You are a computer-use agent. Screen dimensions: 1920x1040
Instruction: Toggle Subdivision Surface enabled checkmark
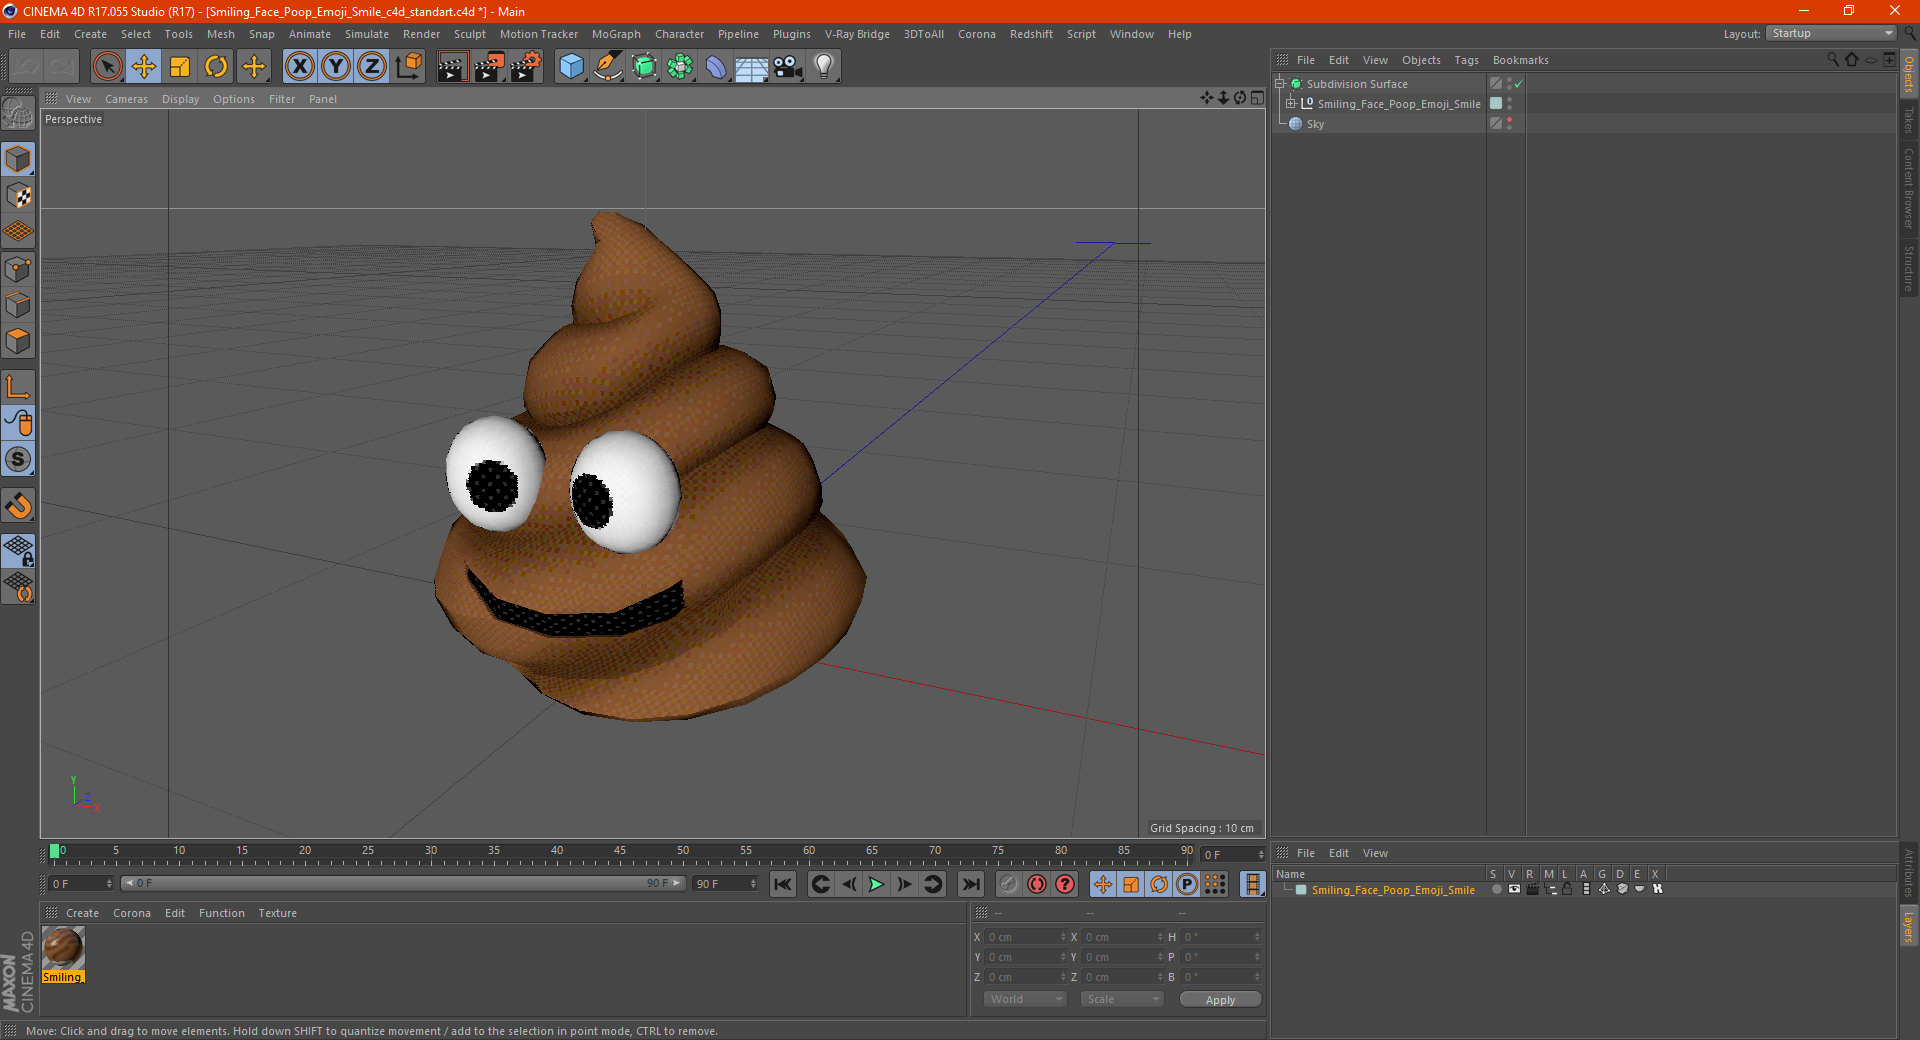[x=1519, y=84]
